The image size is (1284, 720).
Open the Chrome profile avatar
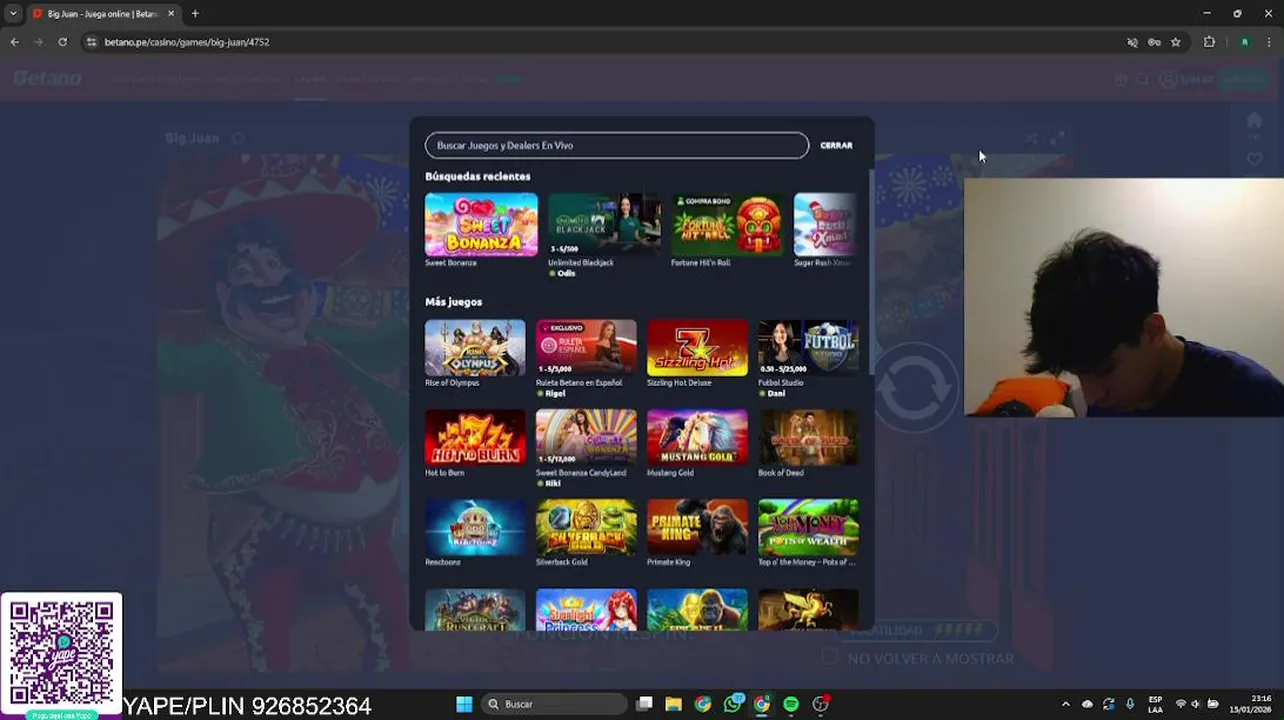pyautogui.click(x=1245, y=42)
